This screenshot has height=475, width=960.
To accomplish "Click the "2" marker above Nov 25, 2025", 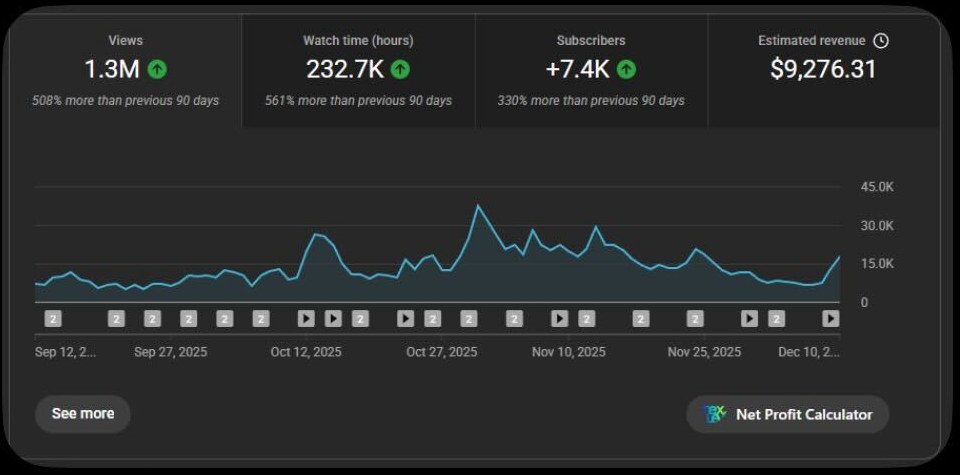I will click(695, 318).
